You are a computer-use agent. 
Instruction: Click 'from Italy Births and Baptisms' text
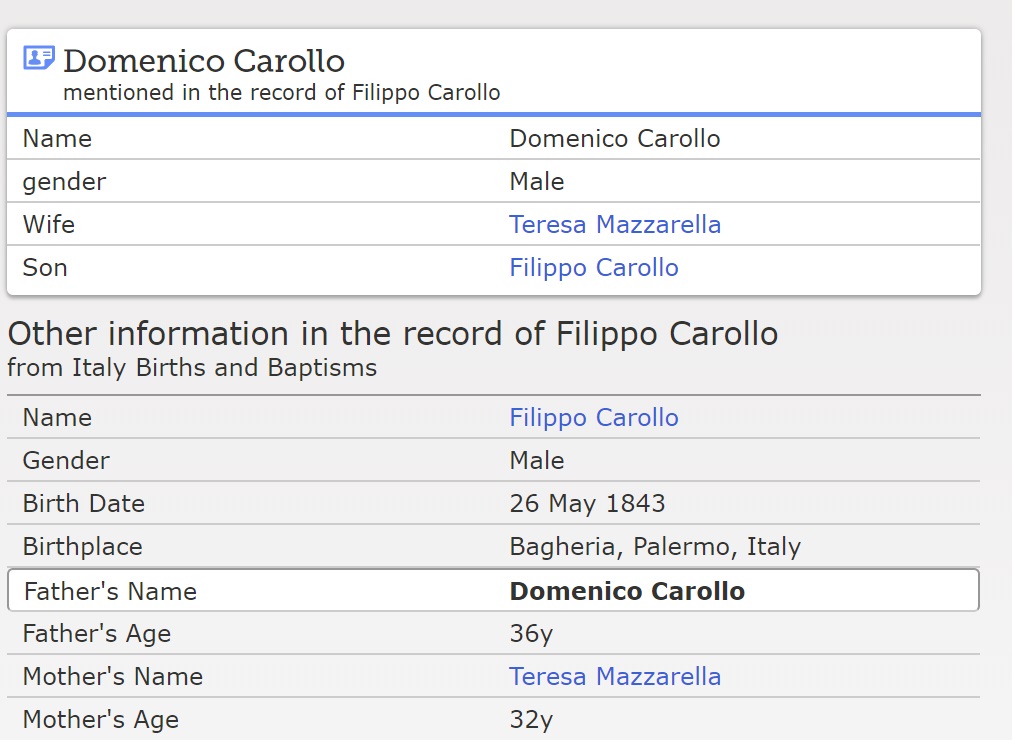pos(192,368)
